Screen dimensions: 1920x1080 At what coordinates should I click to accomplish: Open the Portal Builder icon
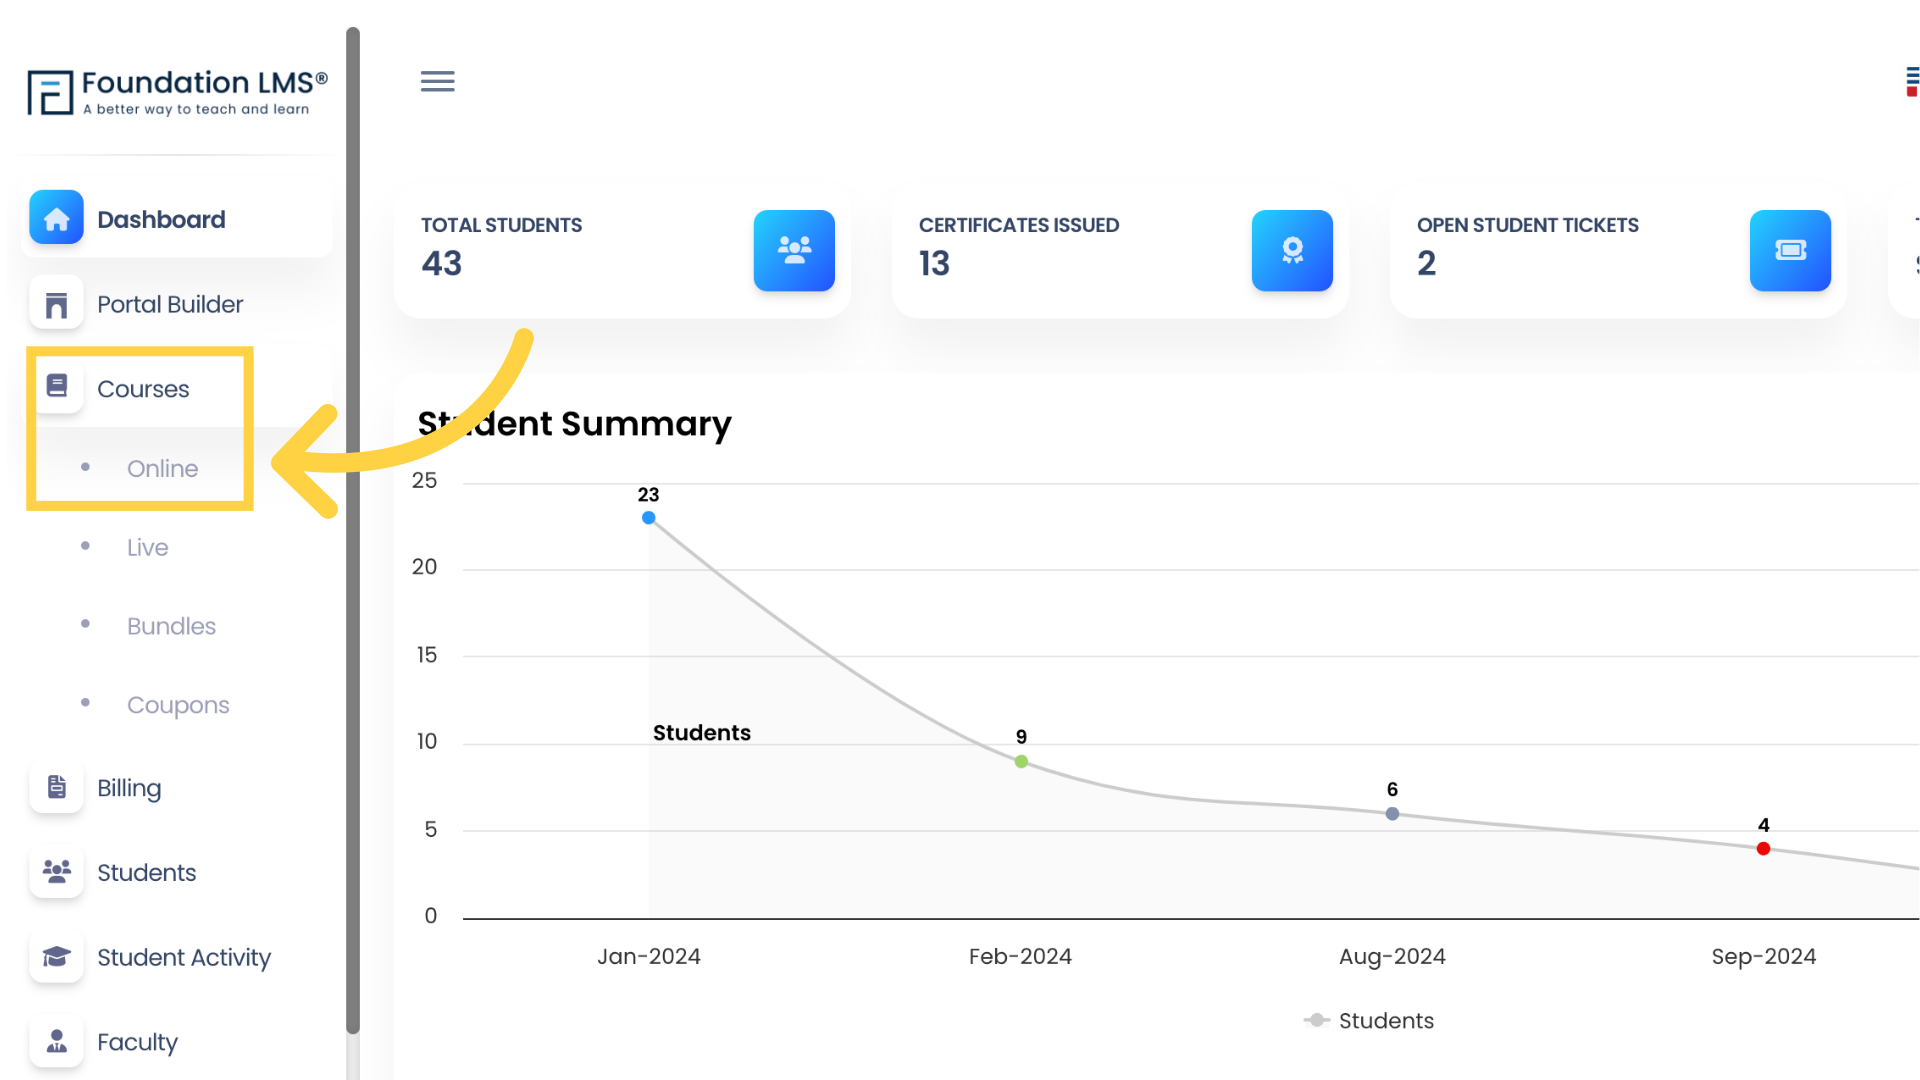click(55, 303)
